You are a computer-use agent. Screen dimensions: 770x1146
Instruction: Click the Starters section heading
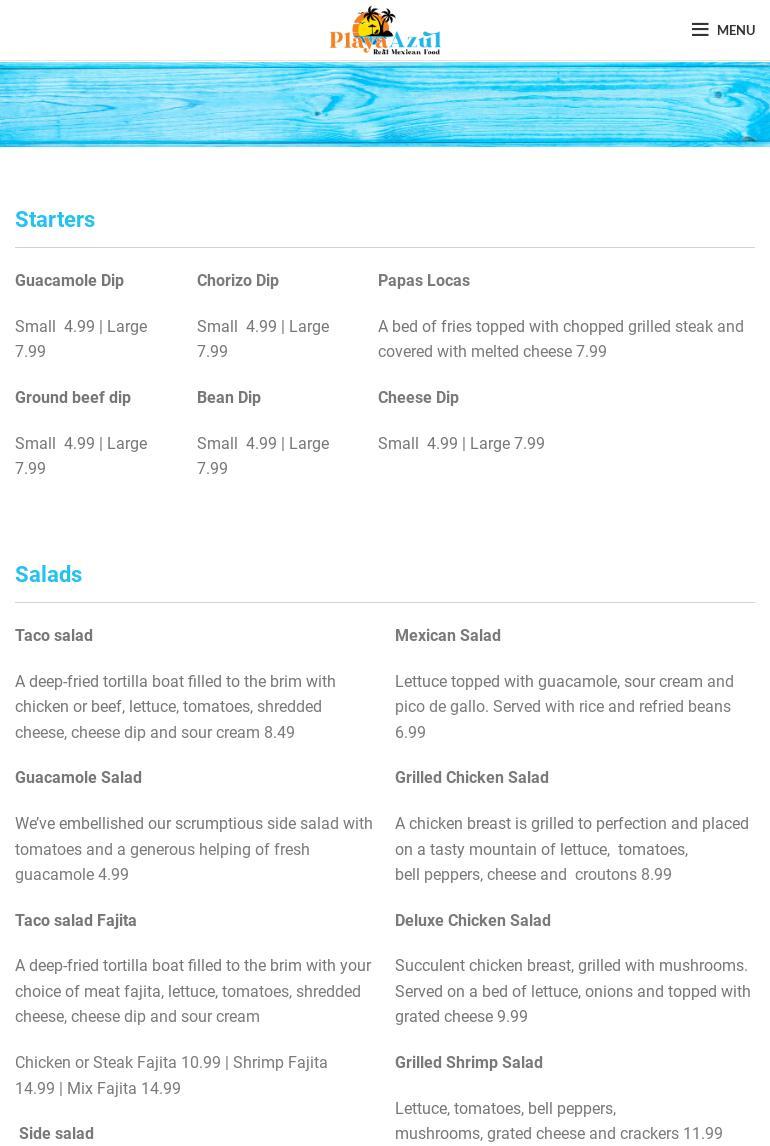(x=55, y=219)
